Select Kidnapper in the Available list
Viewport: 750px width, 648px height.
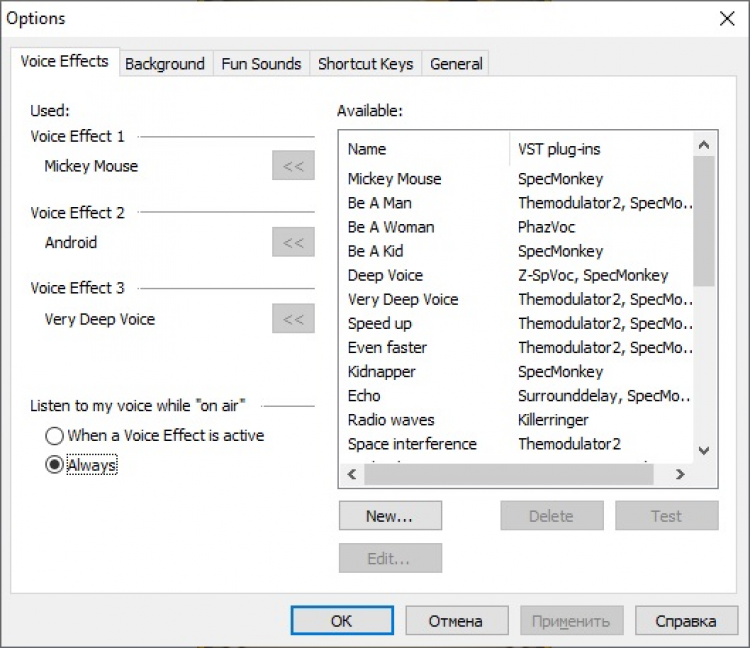382,372
